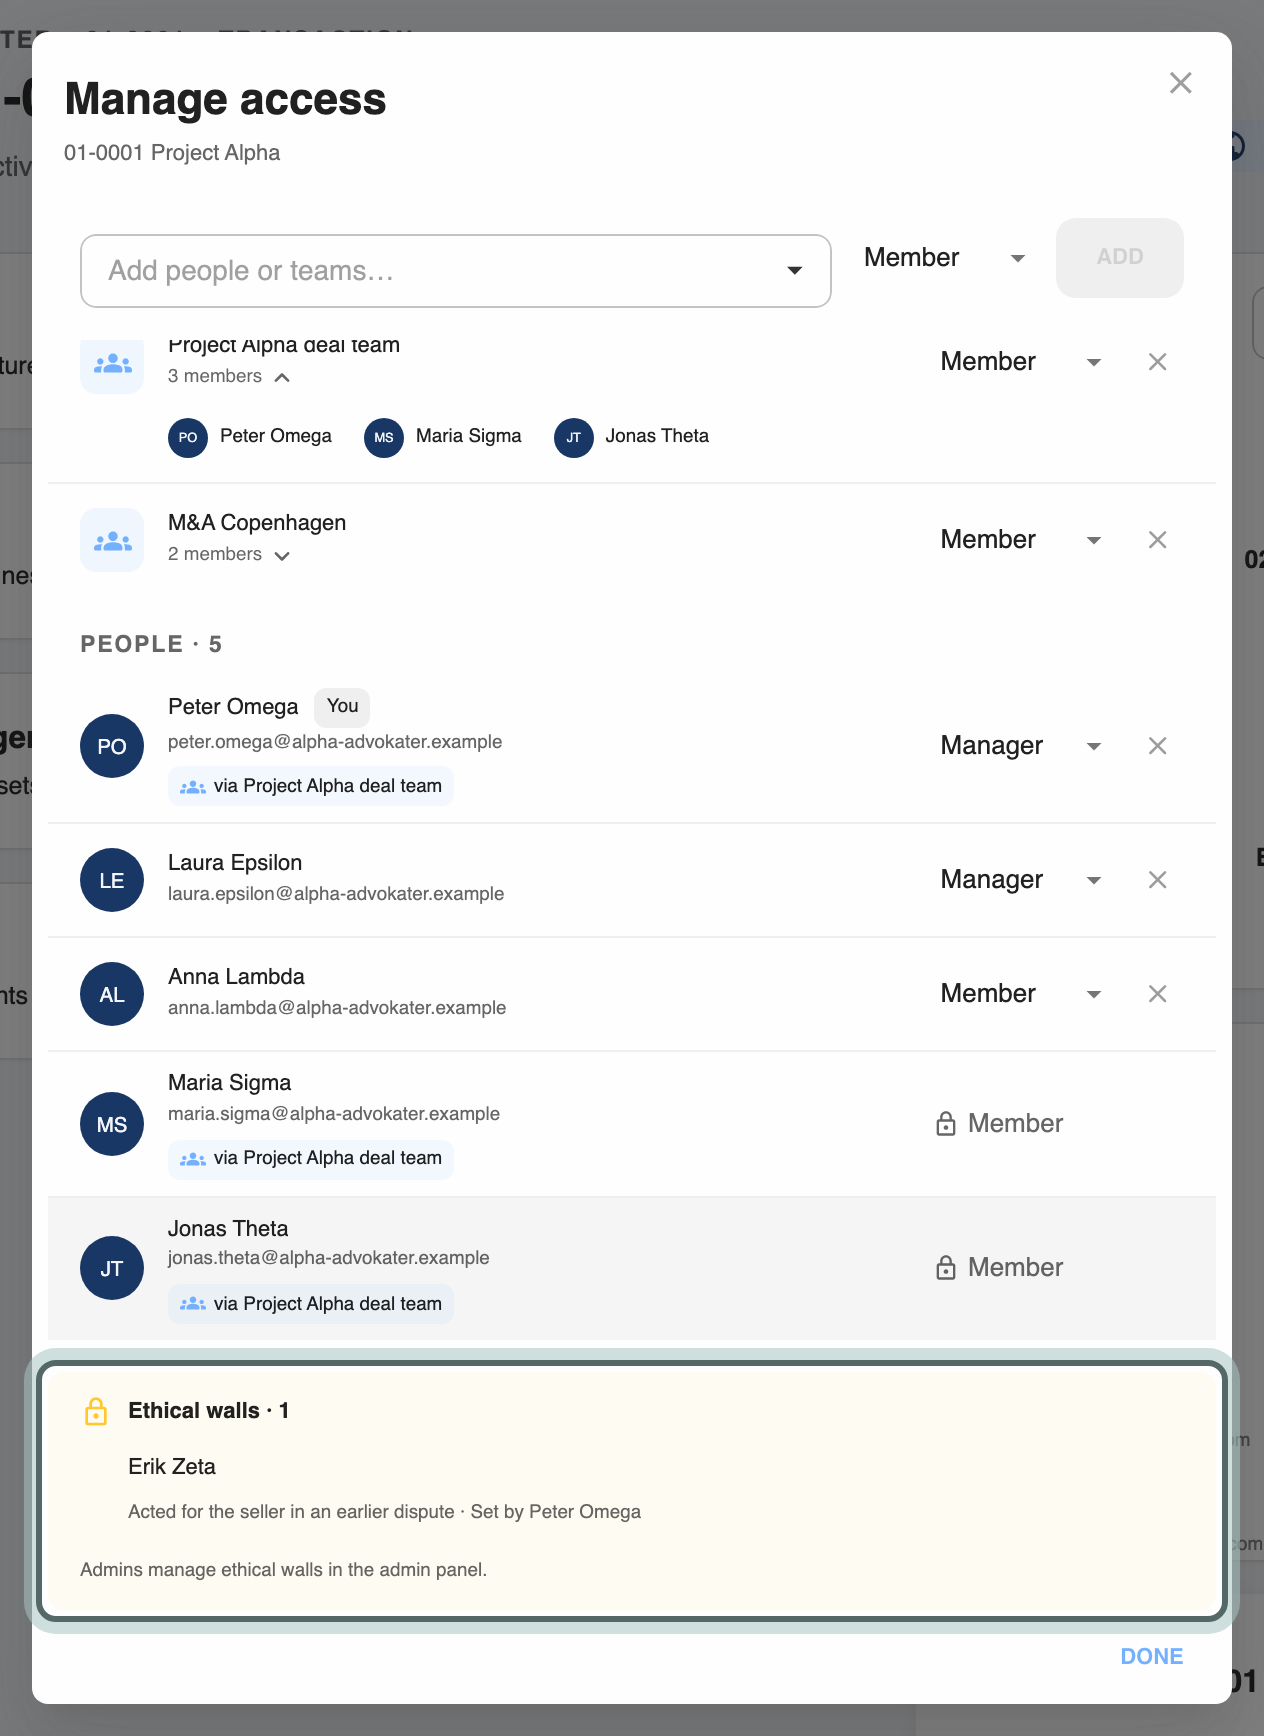1264x1736 pixels.
Task: Click the lock icon beside Jonas Theta's Member role
Action: [x=946, y=1268]
